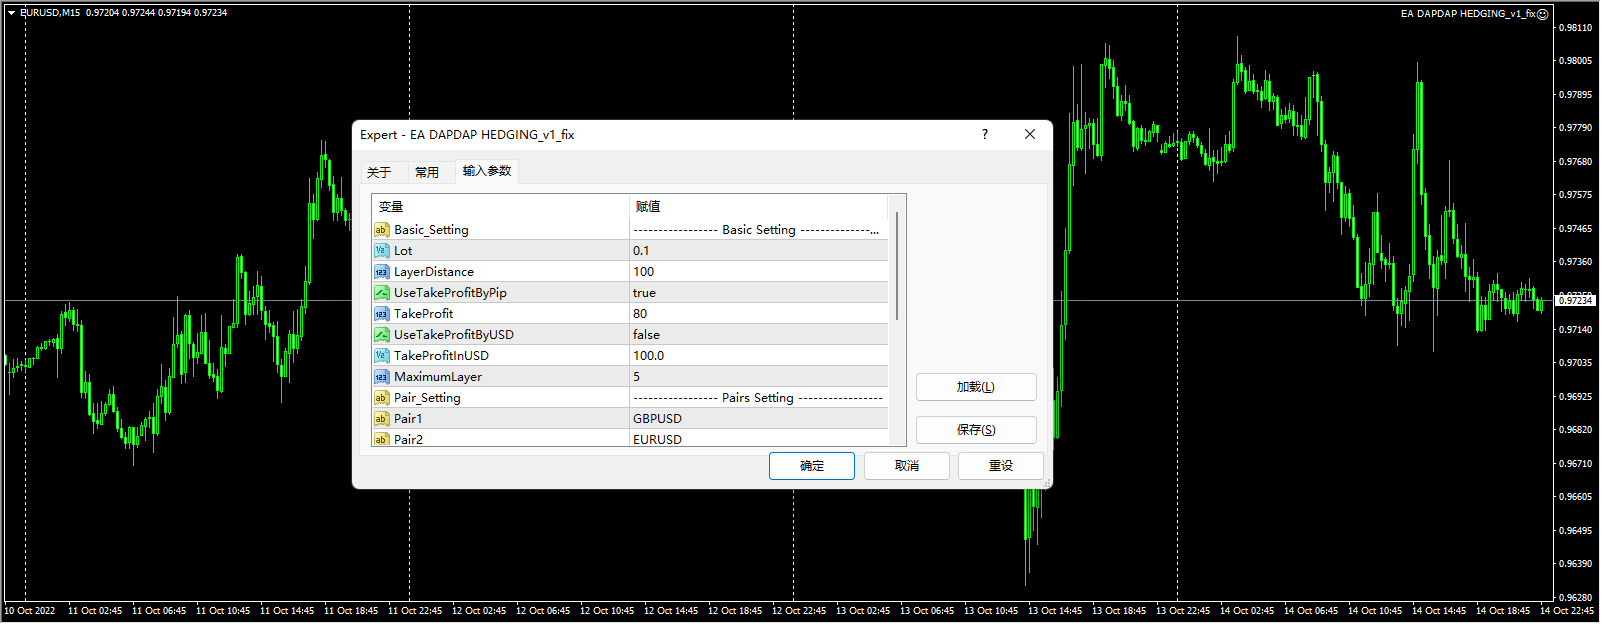Click the TakeProfit integer type icon
Viewport: 1601px width, 624px height.
coord(381,314)
